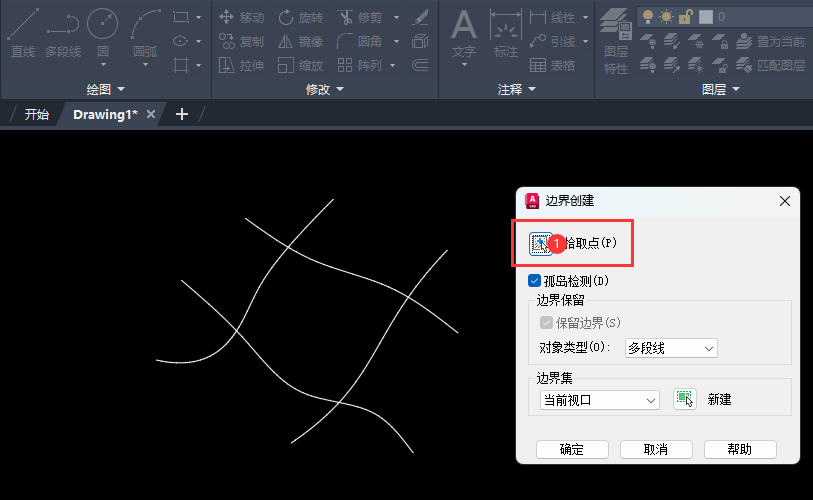Select the 旋转 (Rotate) tool
Image resolution: width=813 pixels, height=500 pixels.
pos(300,17)
